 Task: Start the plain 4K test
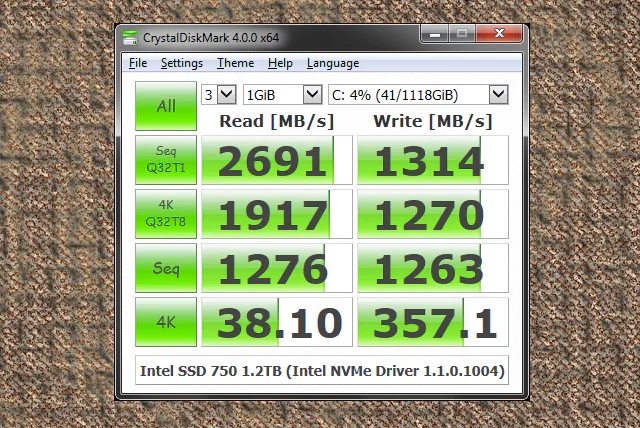[166, 322]
